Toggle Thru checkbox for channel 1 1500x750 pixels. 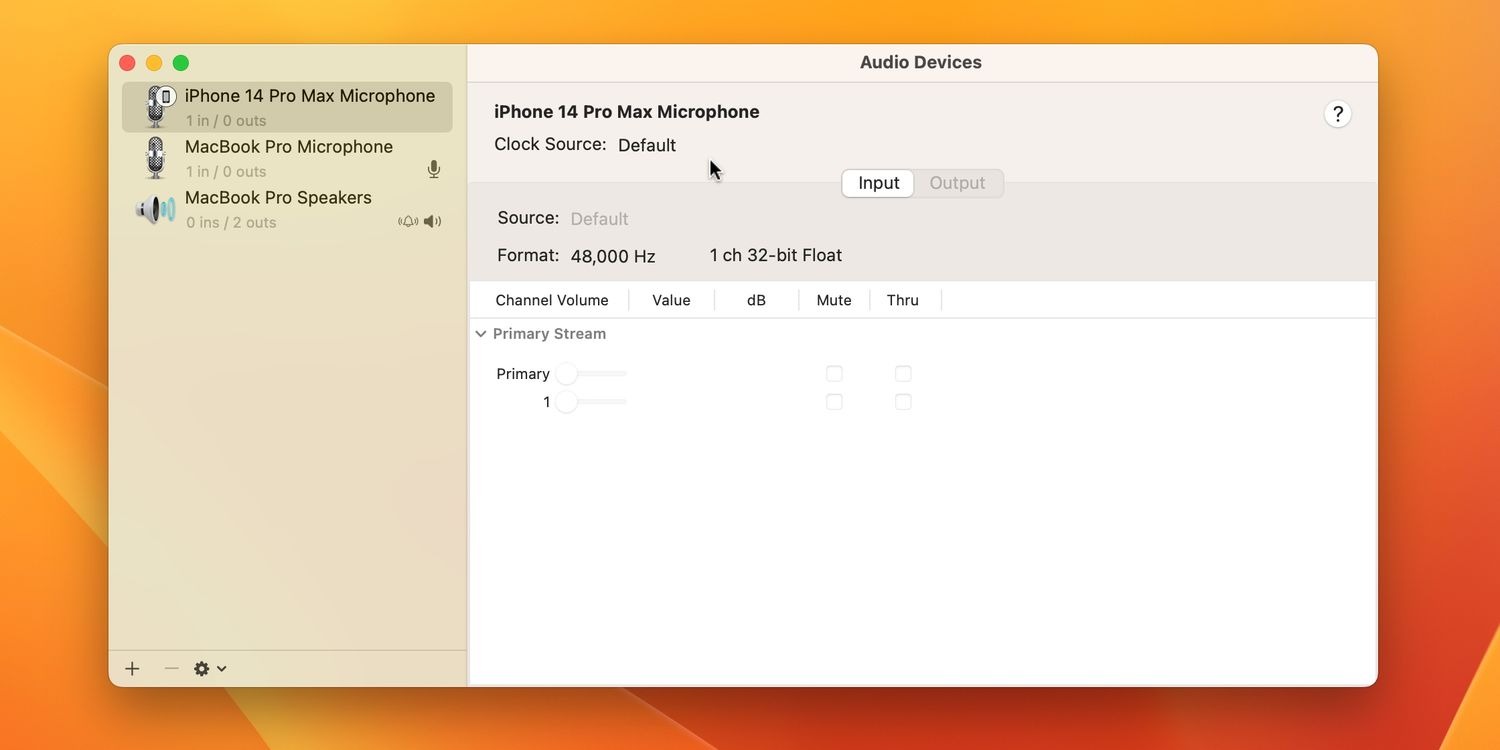[903, 402]
